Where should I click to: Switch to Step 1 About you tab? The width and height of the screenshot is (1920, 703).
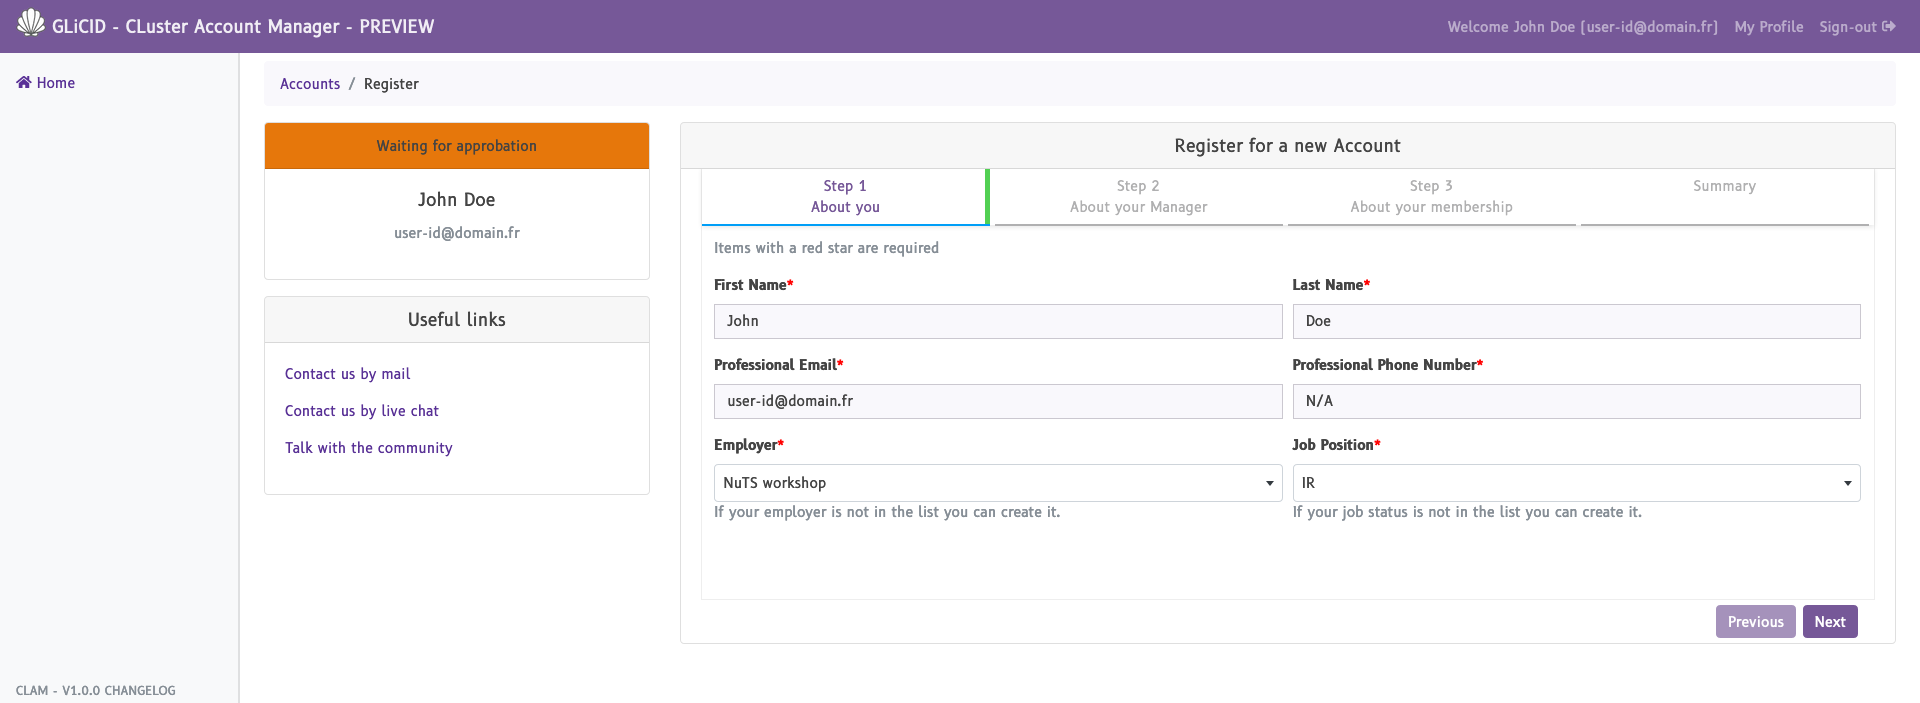click(x=845, y=197)
